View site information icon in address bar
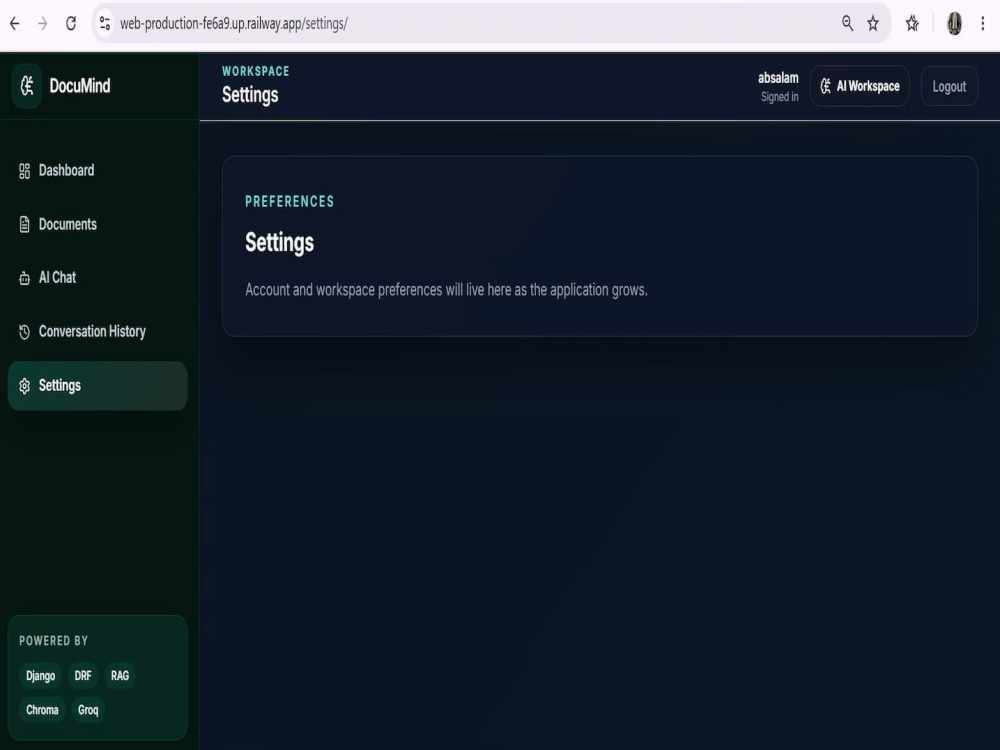 pyautogui.click(x=105, y=24)
